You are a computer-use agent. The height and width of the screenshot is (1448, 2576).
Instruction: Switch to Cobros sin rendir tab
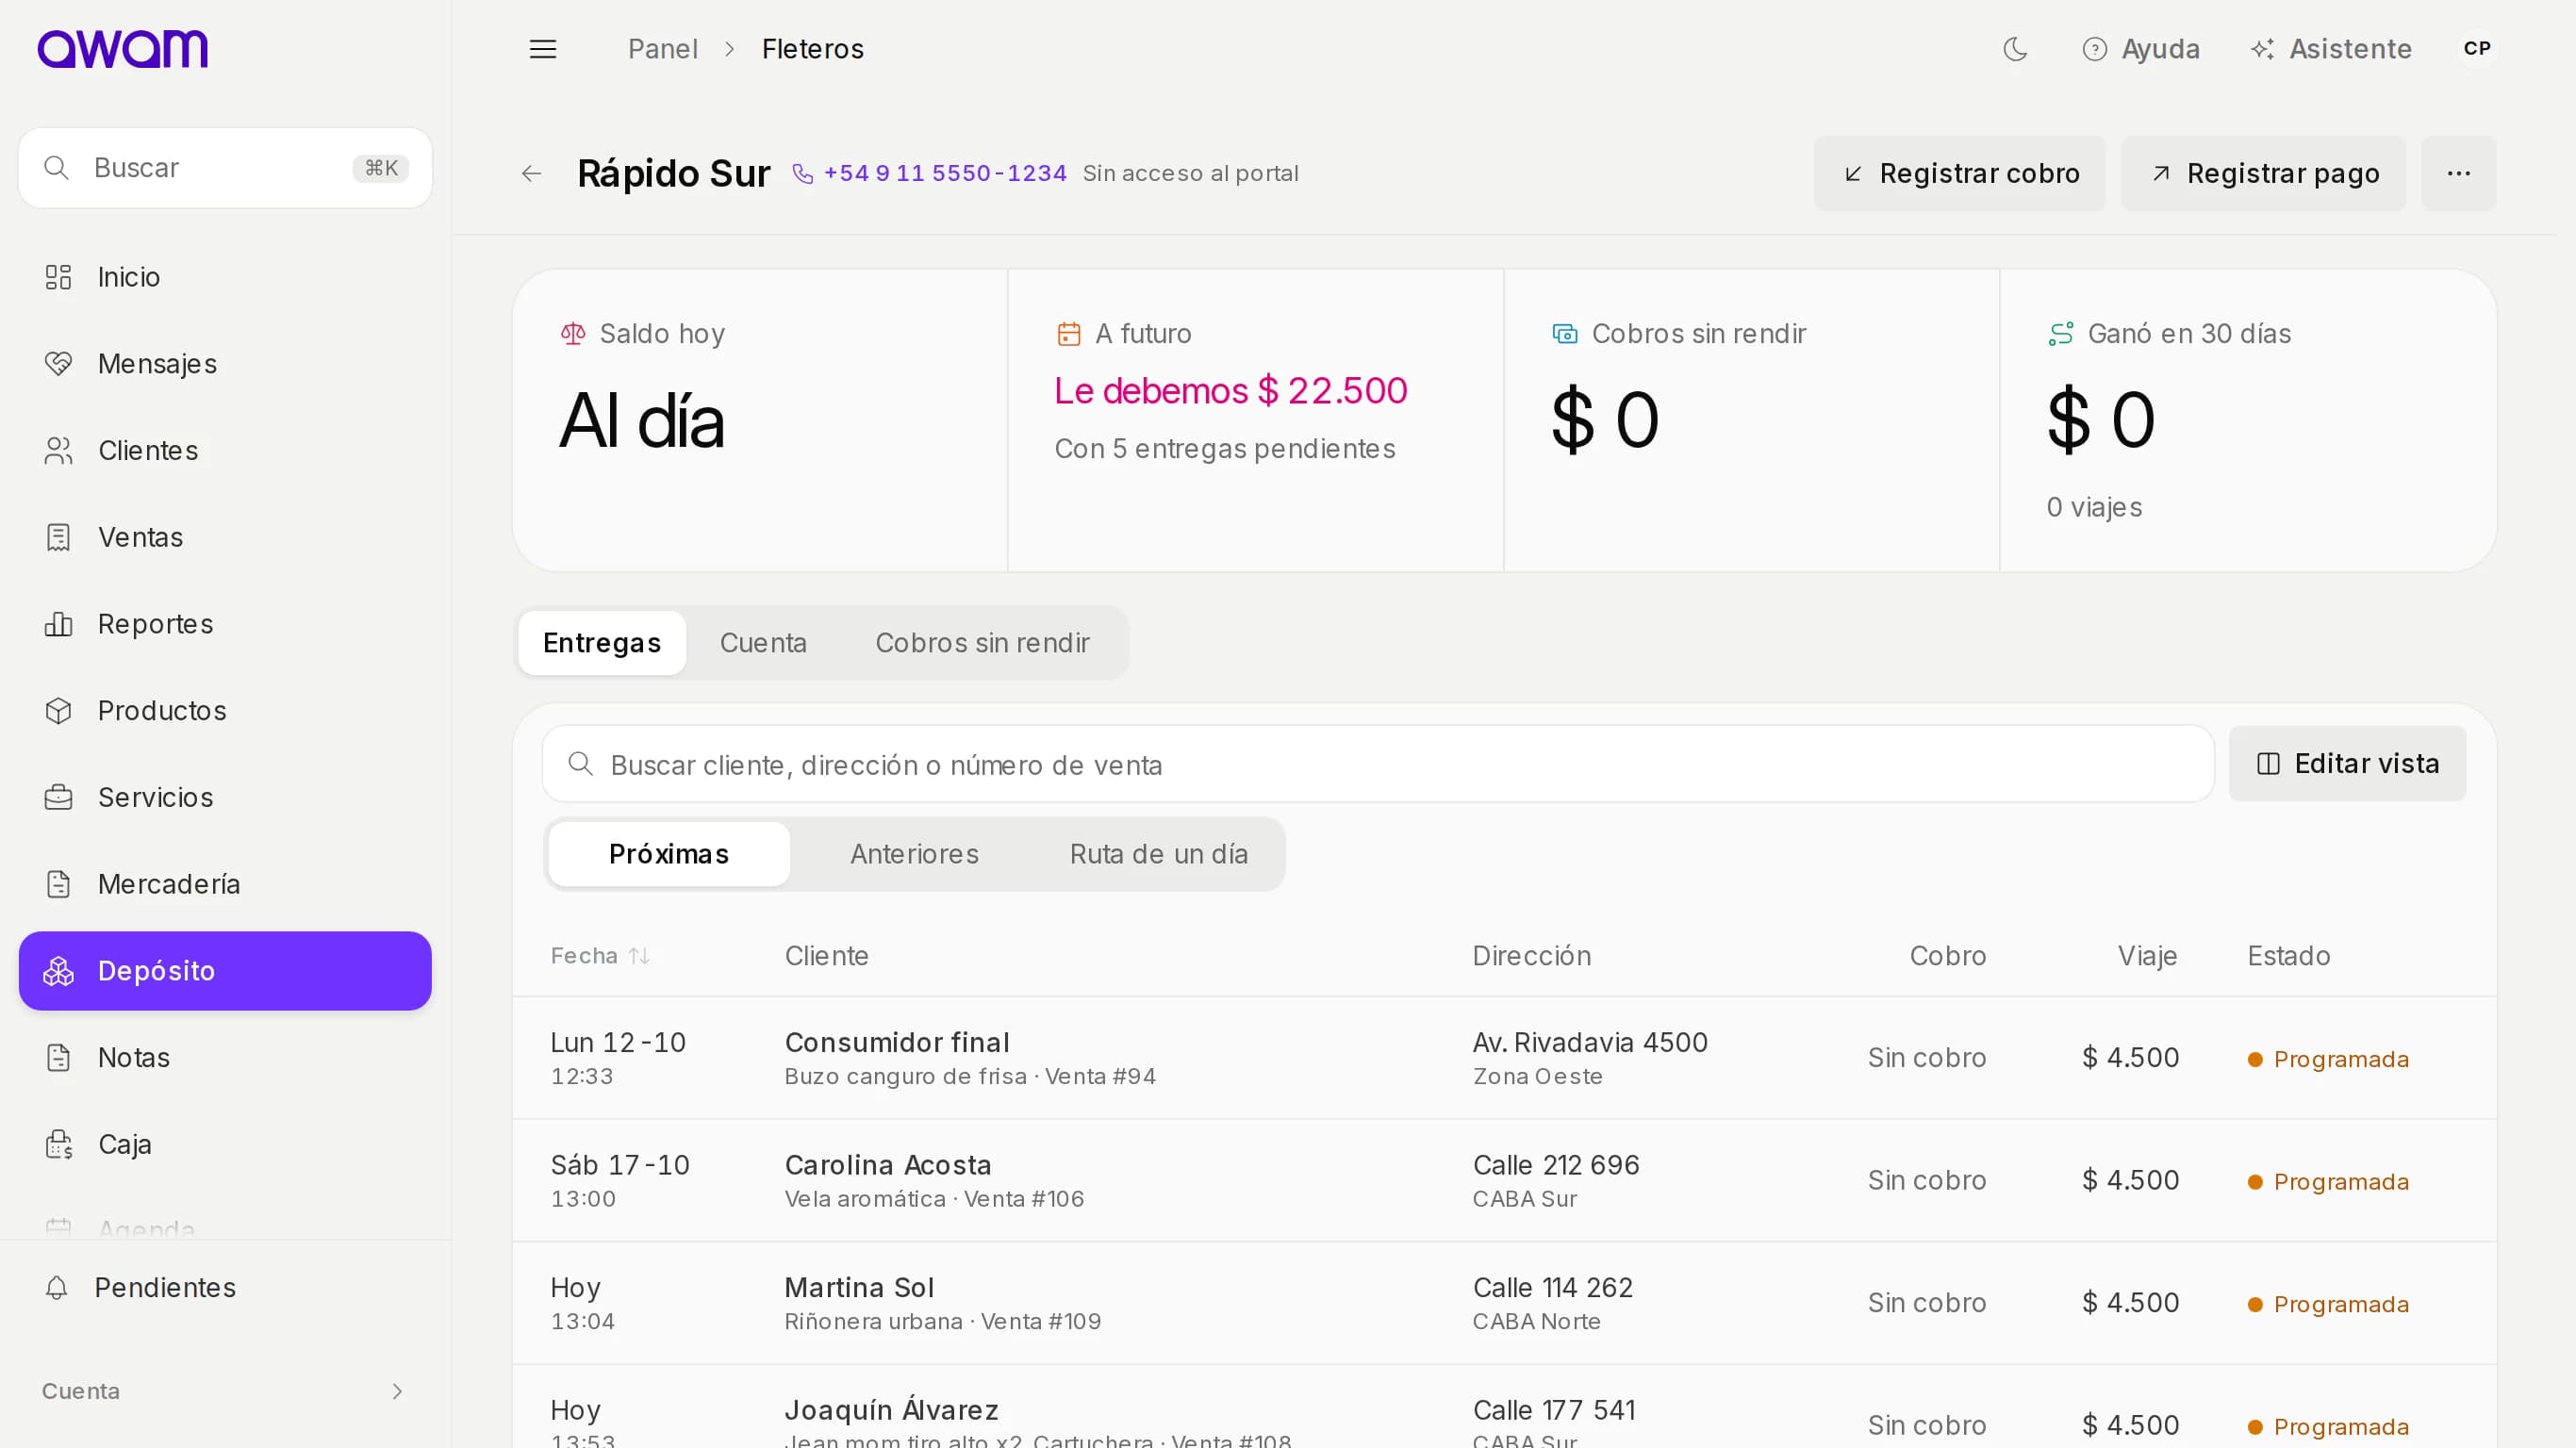pos(982,643)
